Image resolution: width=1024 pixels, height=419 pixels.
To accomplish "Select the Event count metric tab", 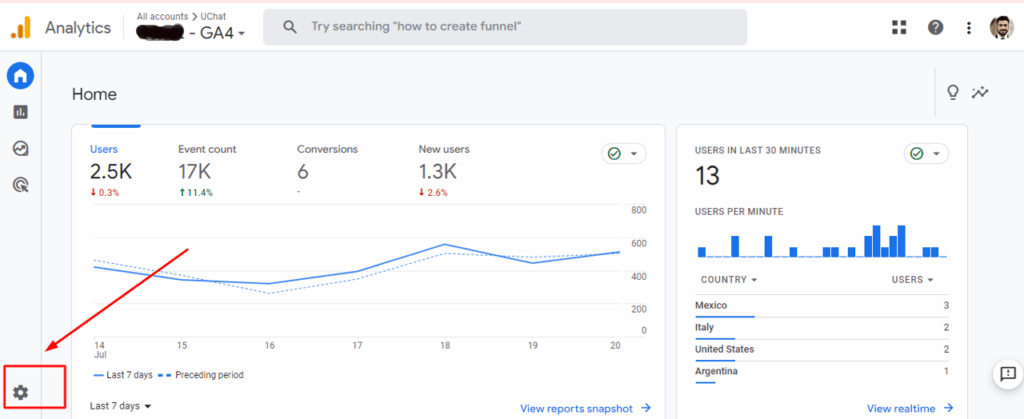I will pyautogui.click(x=207, y=160).
